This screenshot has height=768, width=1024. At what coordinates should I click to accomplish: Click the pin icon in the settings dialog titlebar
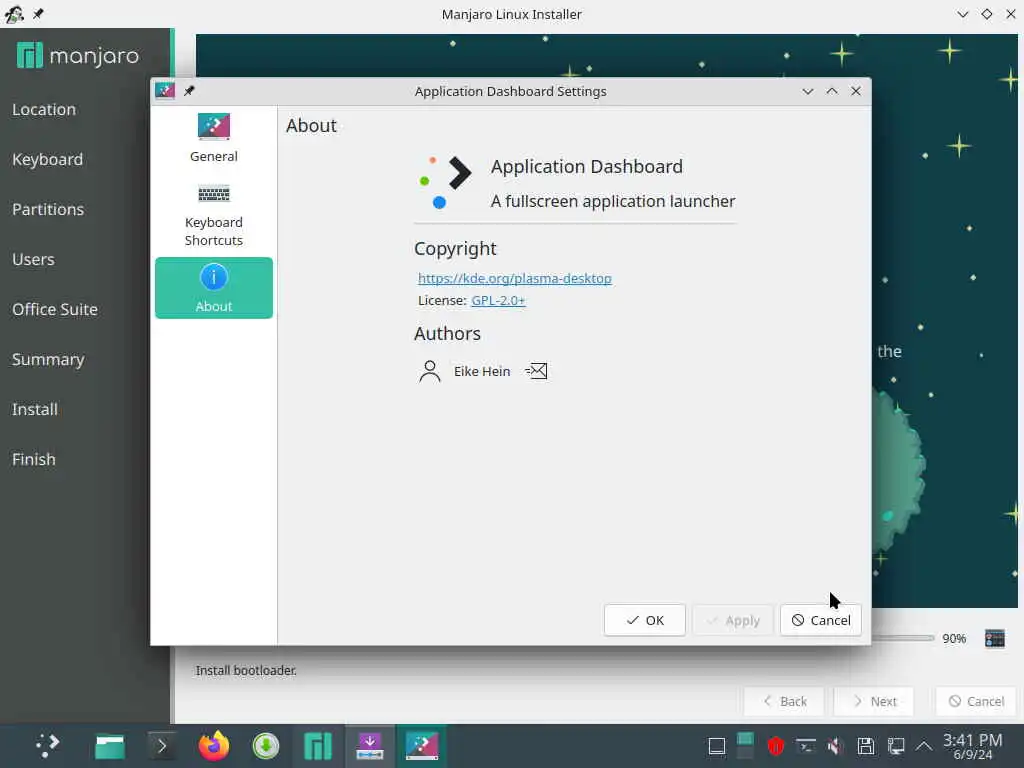(x=189, y=91)
